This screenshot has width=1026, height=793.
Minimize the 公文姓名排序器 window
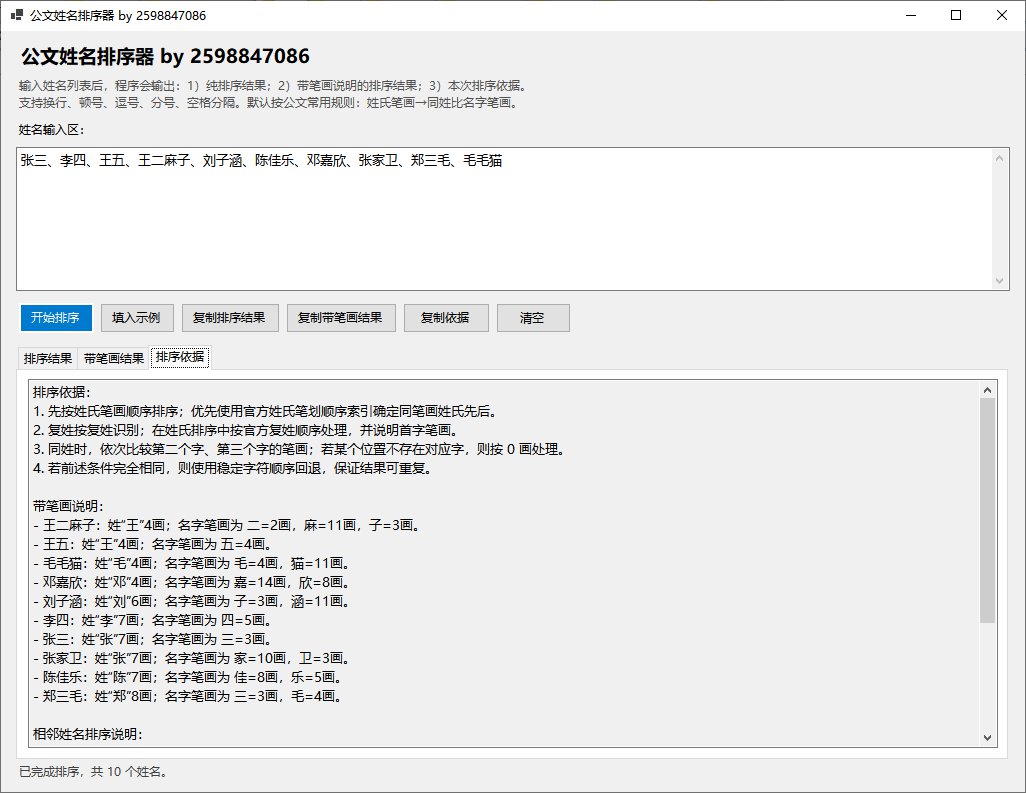(x=910, y=15)
